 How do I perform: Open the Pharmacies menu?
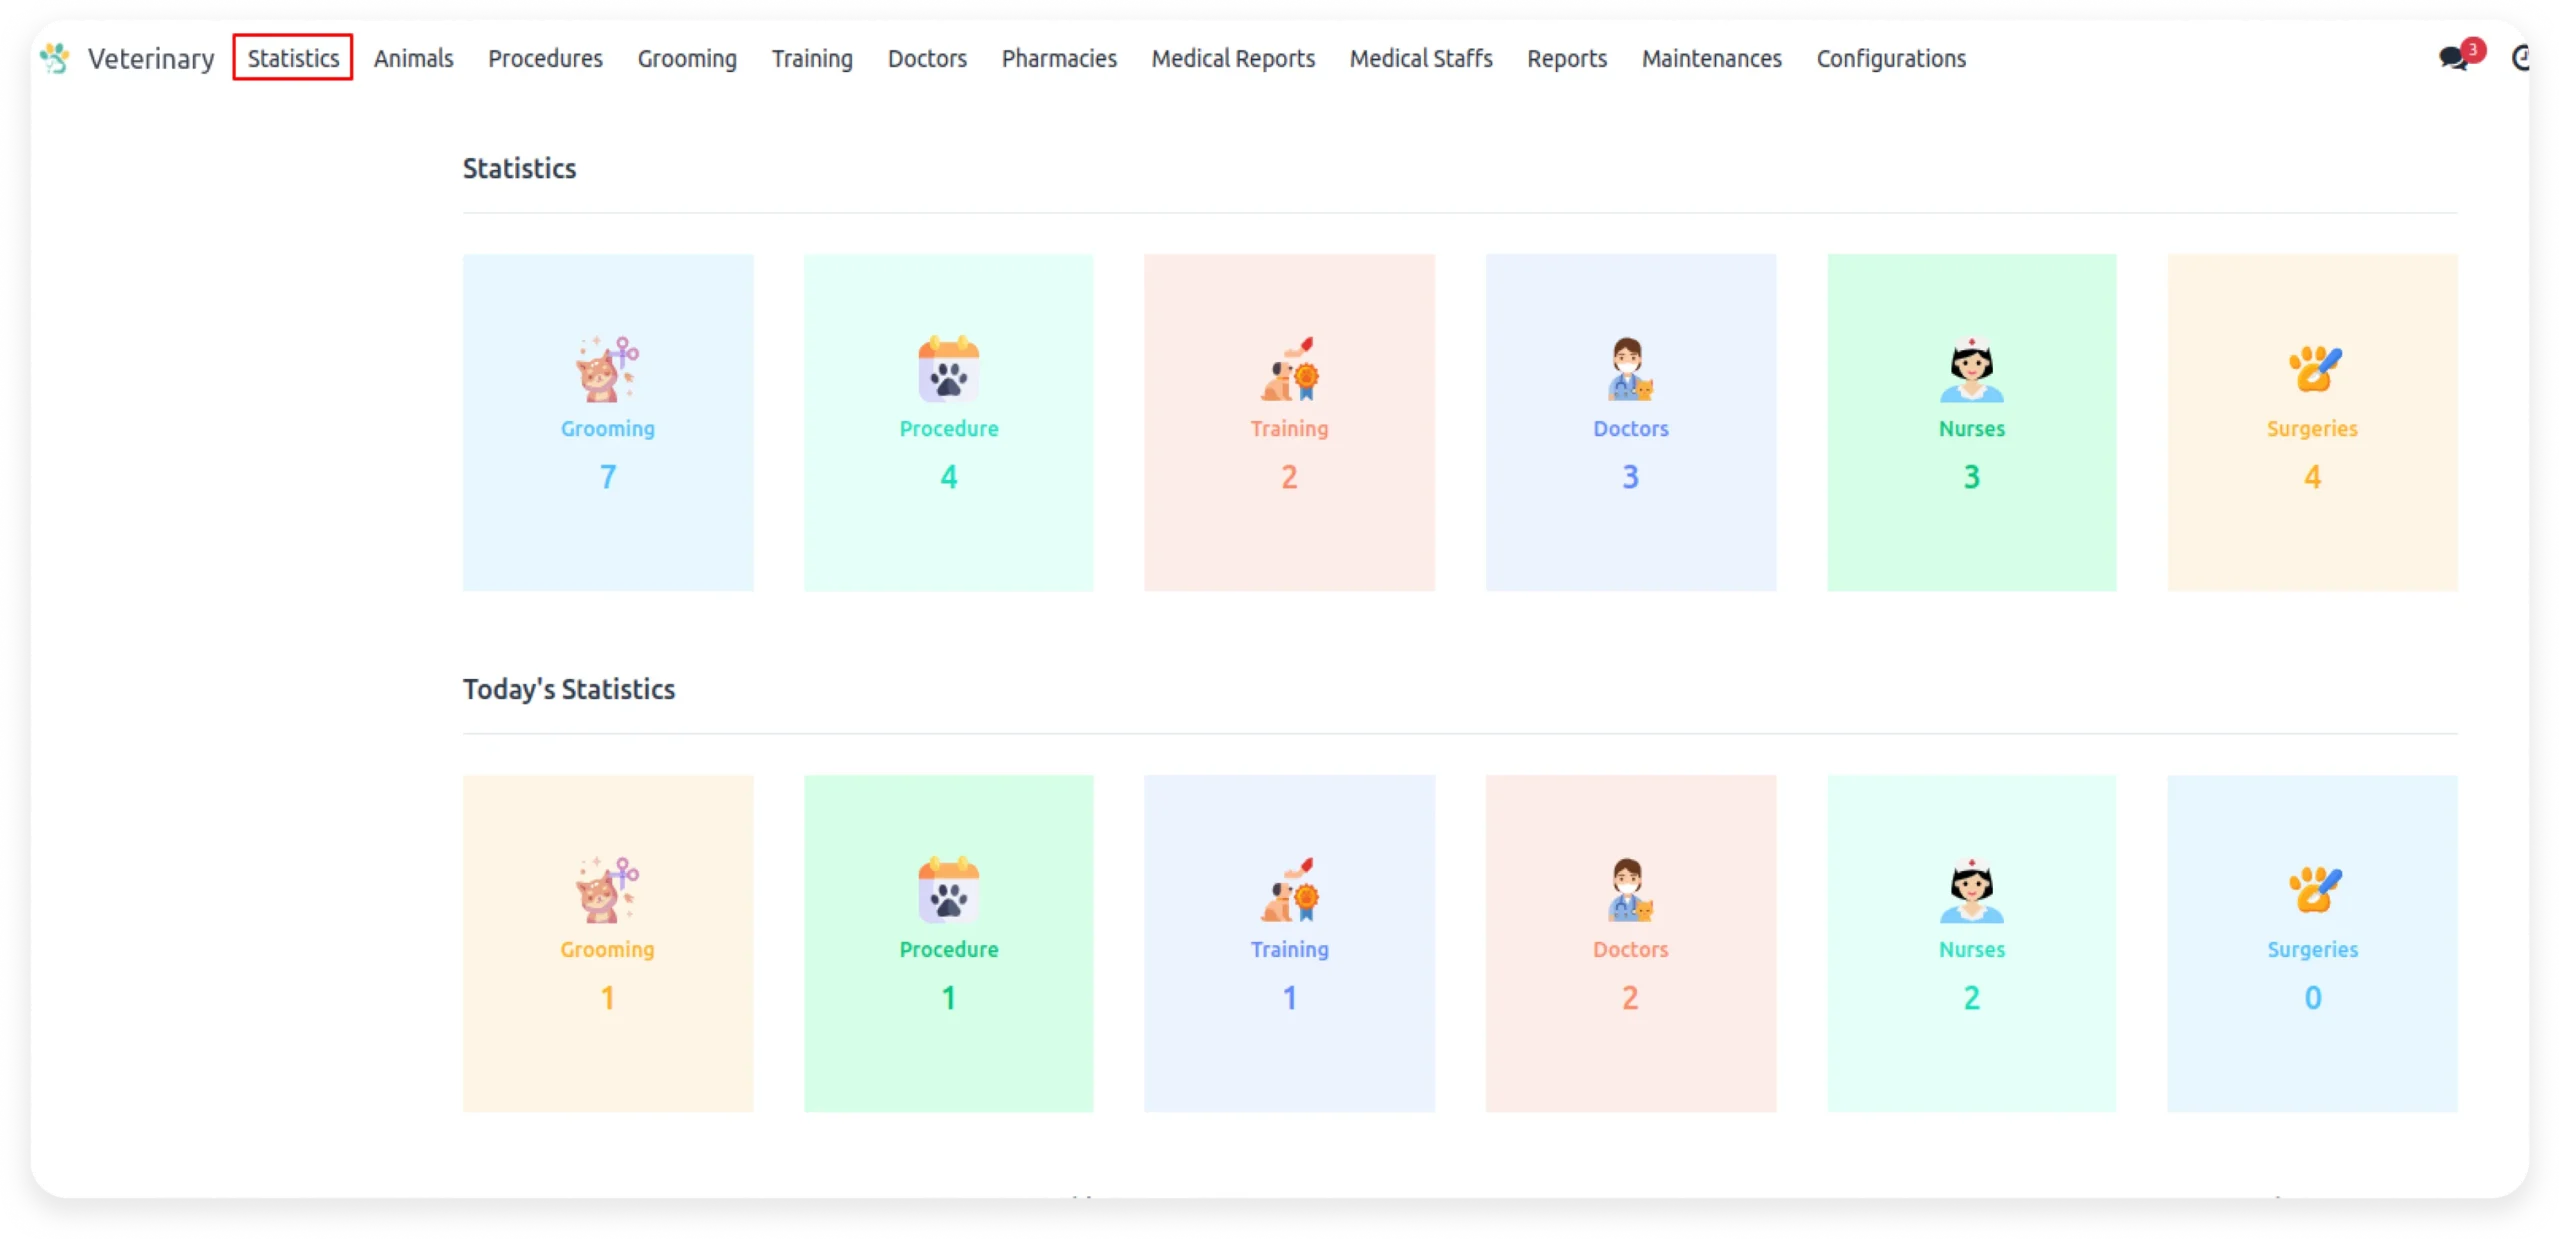point(1059,58)
